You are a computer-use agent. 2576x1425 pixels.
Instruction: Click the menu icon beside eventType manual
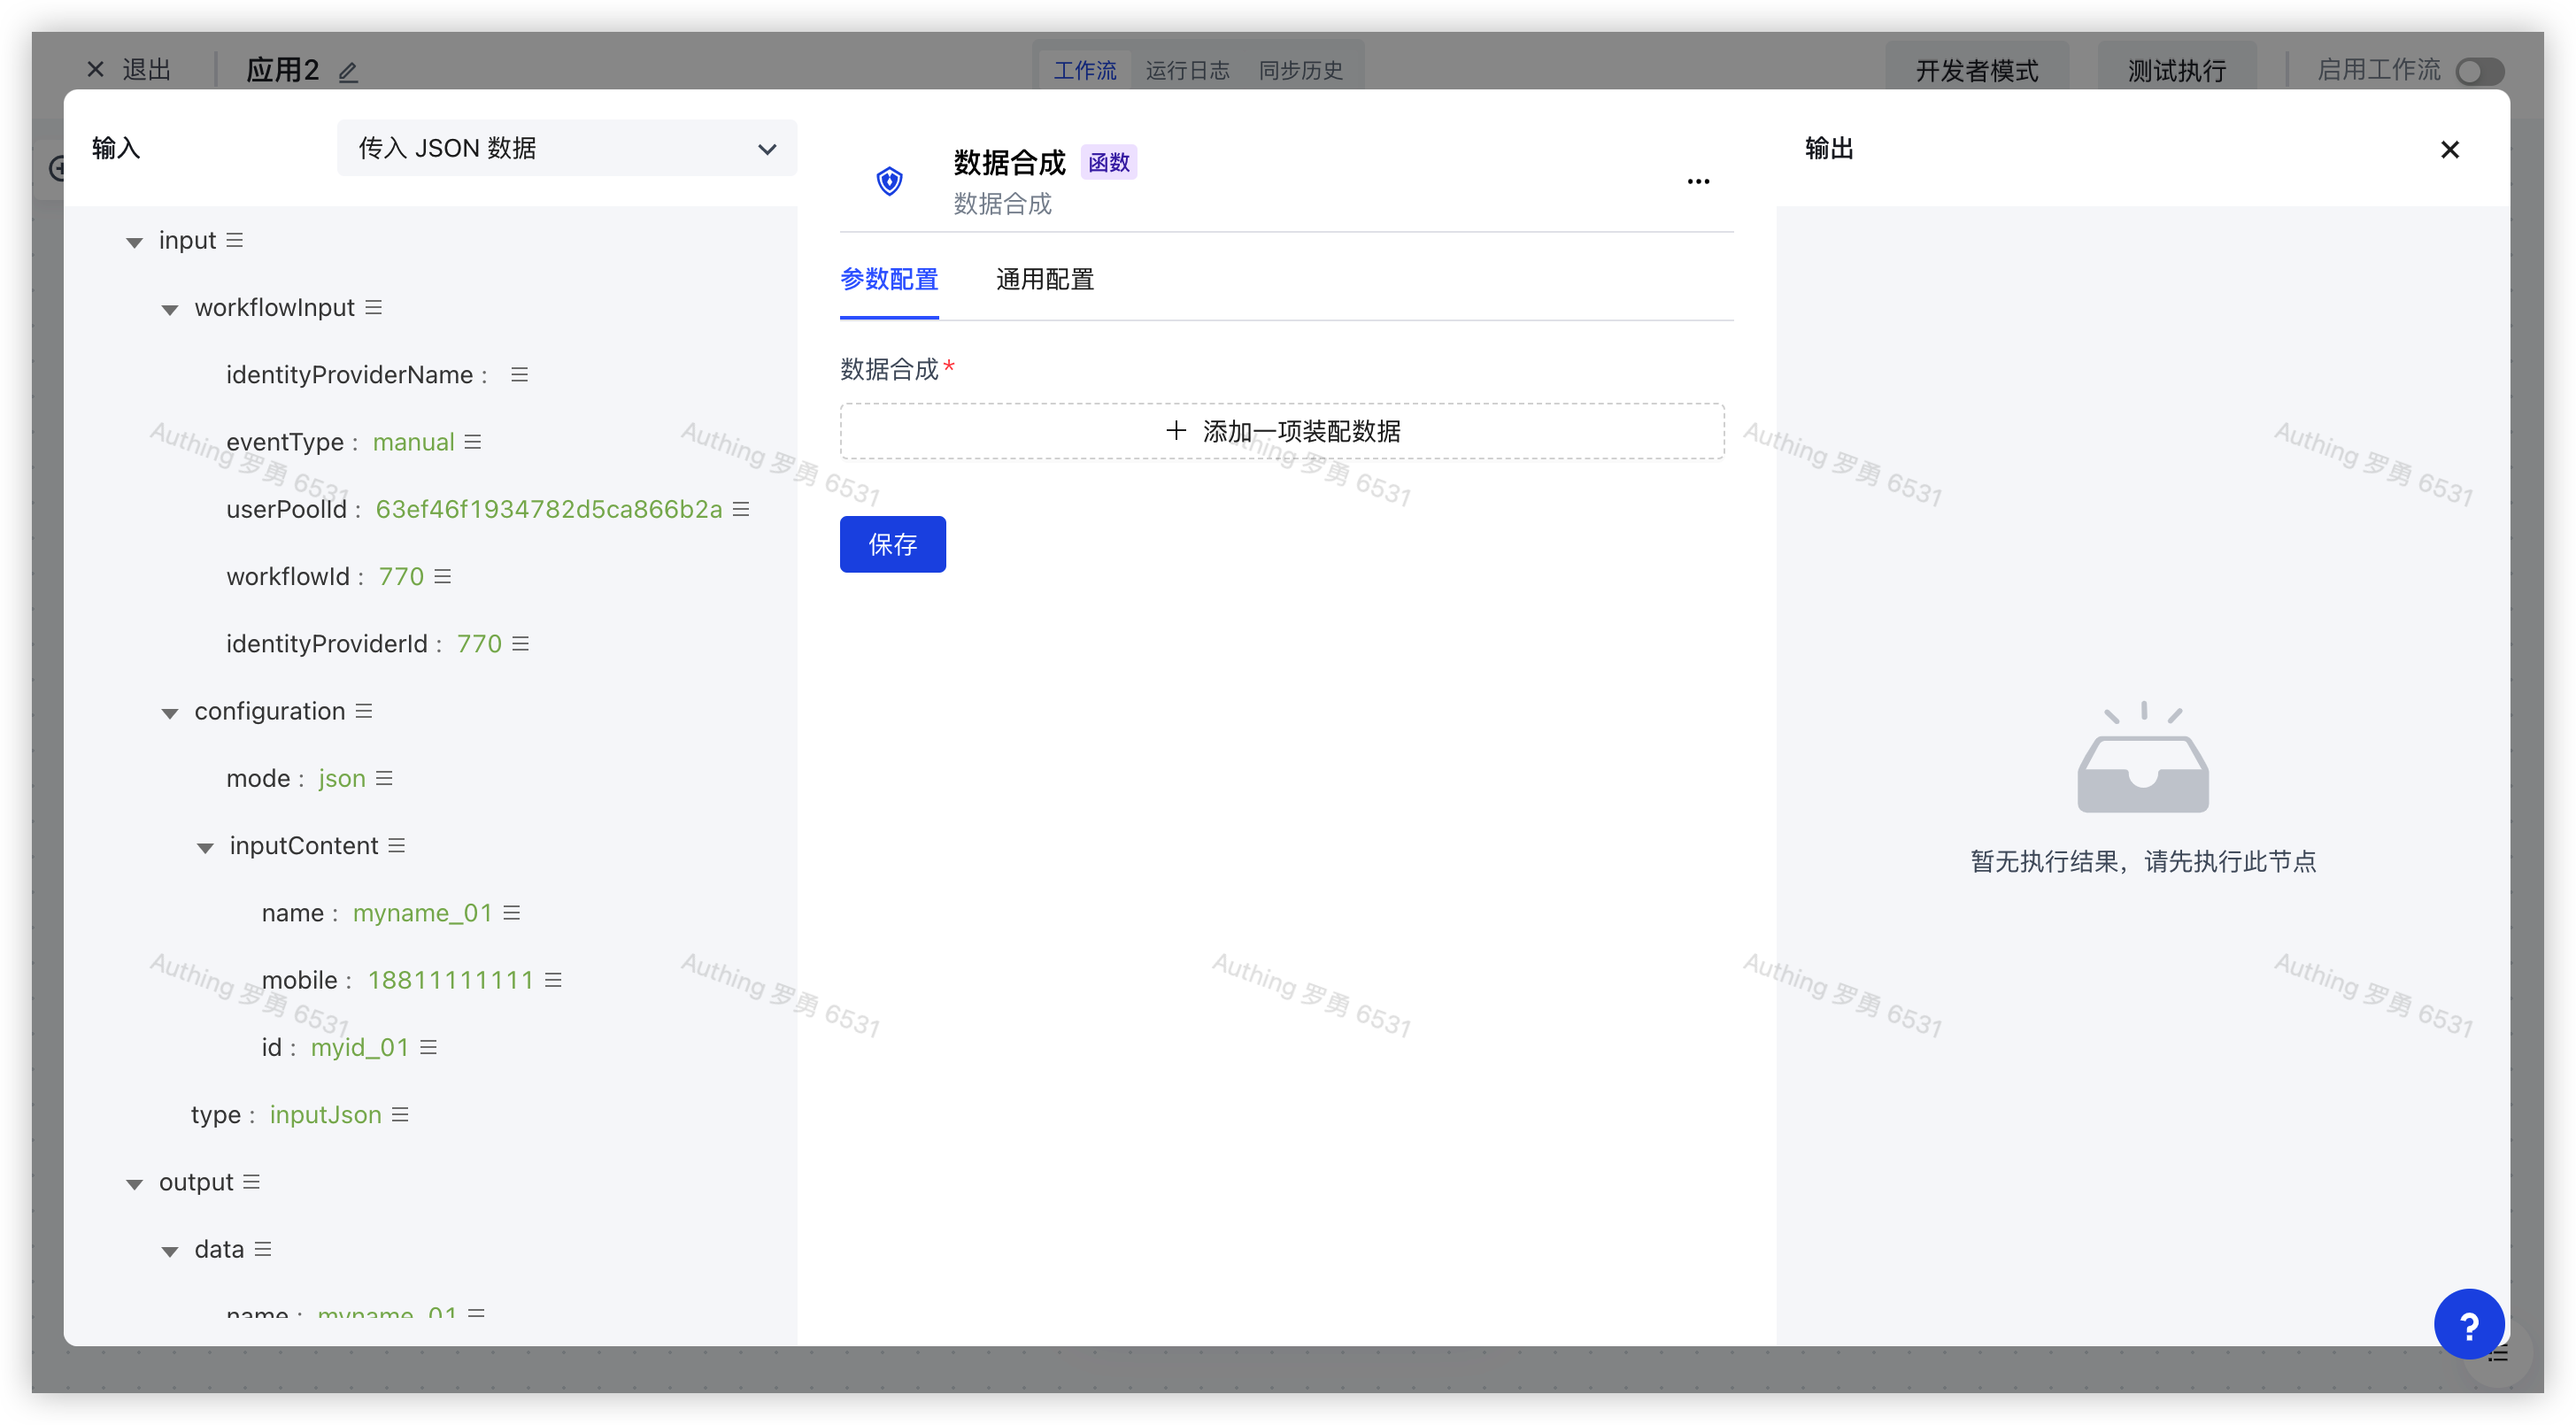pos(473,442)
